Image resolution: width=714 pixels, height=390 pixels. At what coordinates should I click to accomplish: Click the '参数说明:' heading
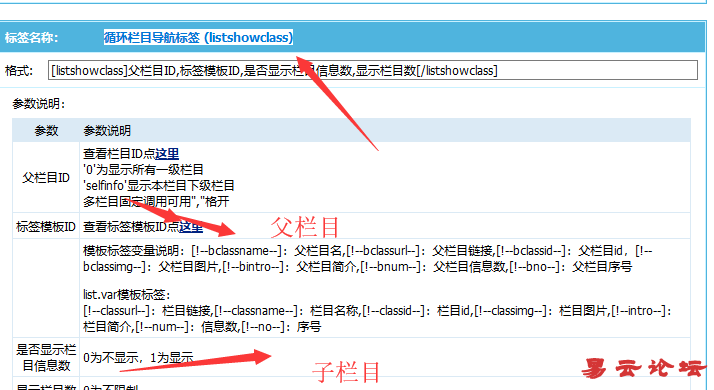tap(39, 104)
